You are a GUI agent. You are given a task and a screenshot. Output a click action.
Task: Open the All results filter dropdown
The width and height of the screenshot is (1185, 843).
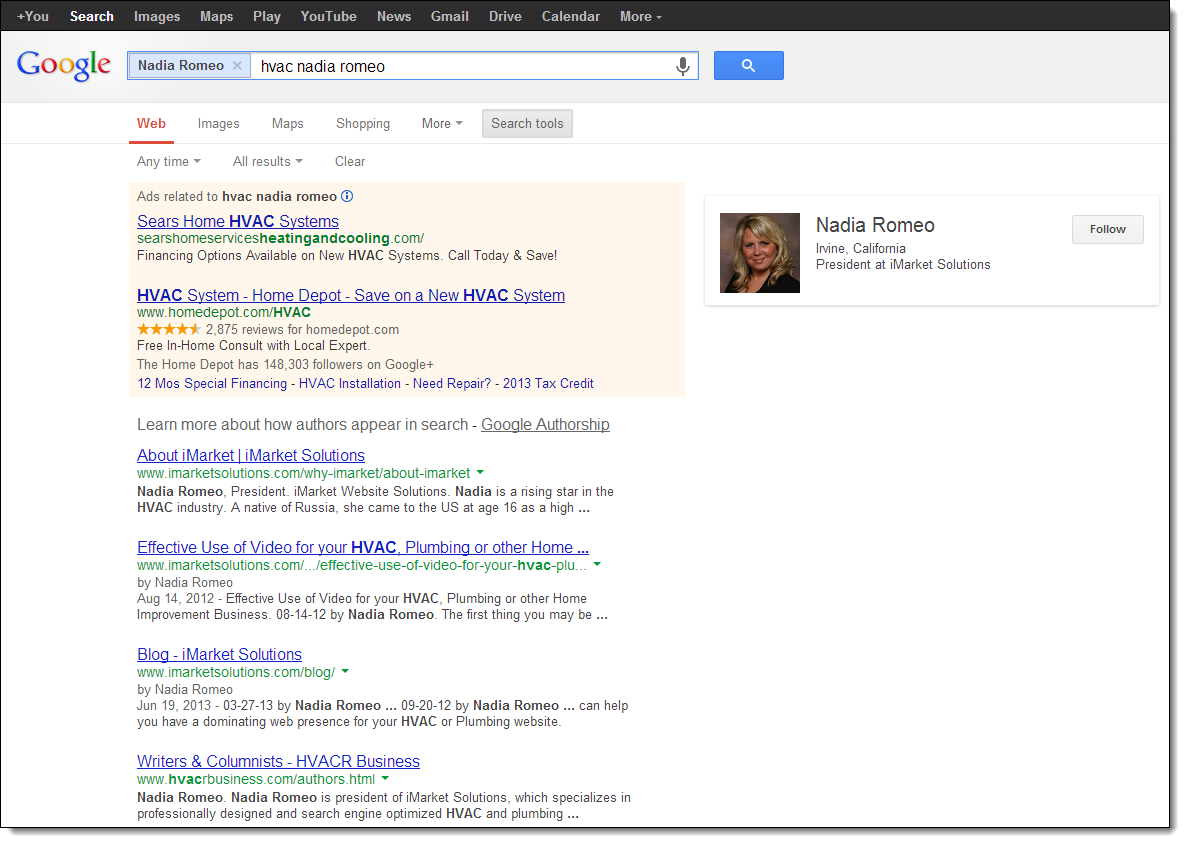click(268, 162)
